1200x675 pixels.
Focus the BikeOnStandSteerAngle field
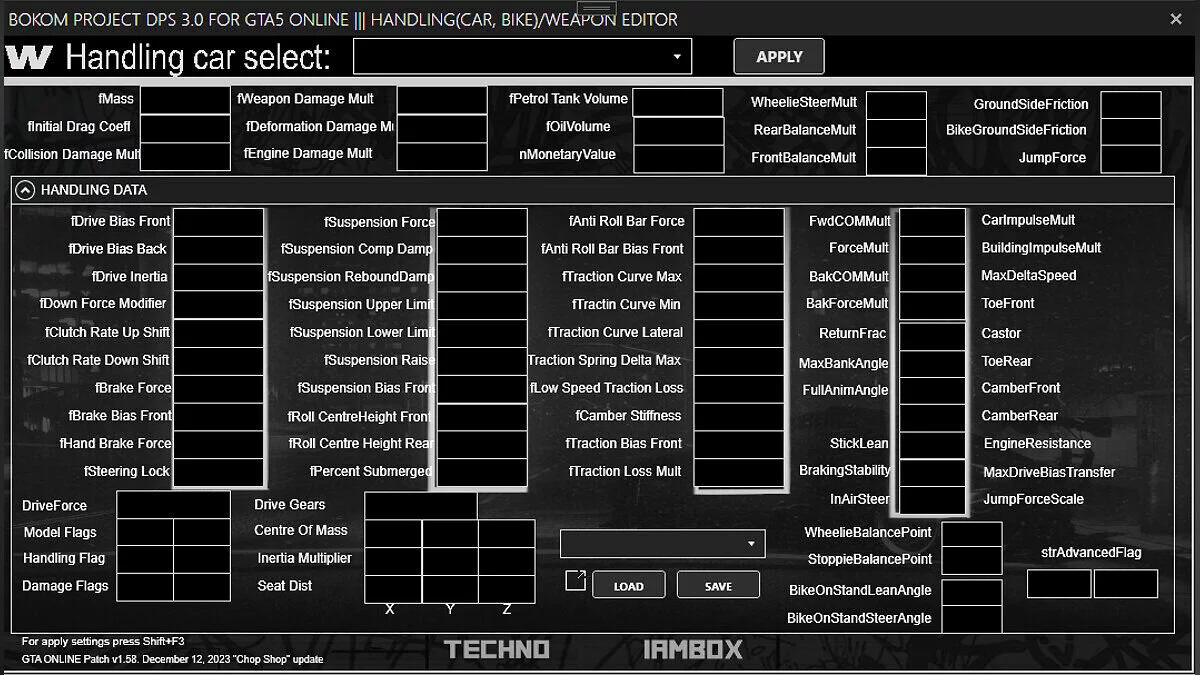[972, 619]
